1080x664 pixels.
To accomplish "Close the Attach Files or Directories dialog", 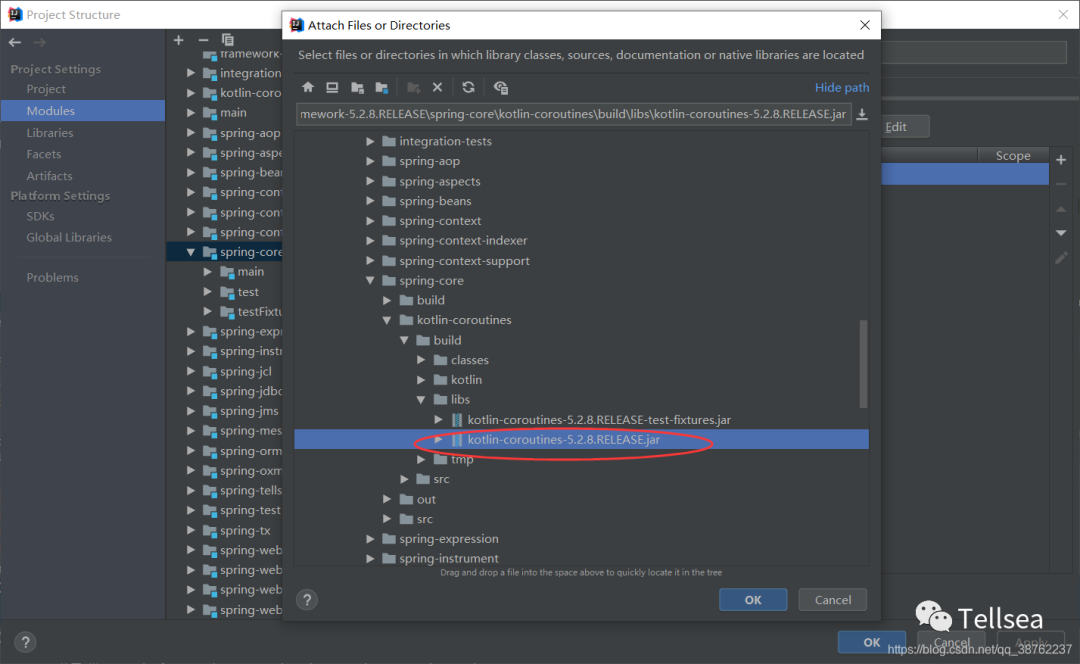I will pyautogui.click(x=864, y=25).
